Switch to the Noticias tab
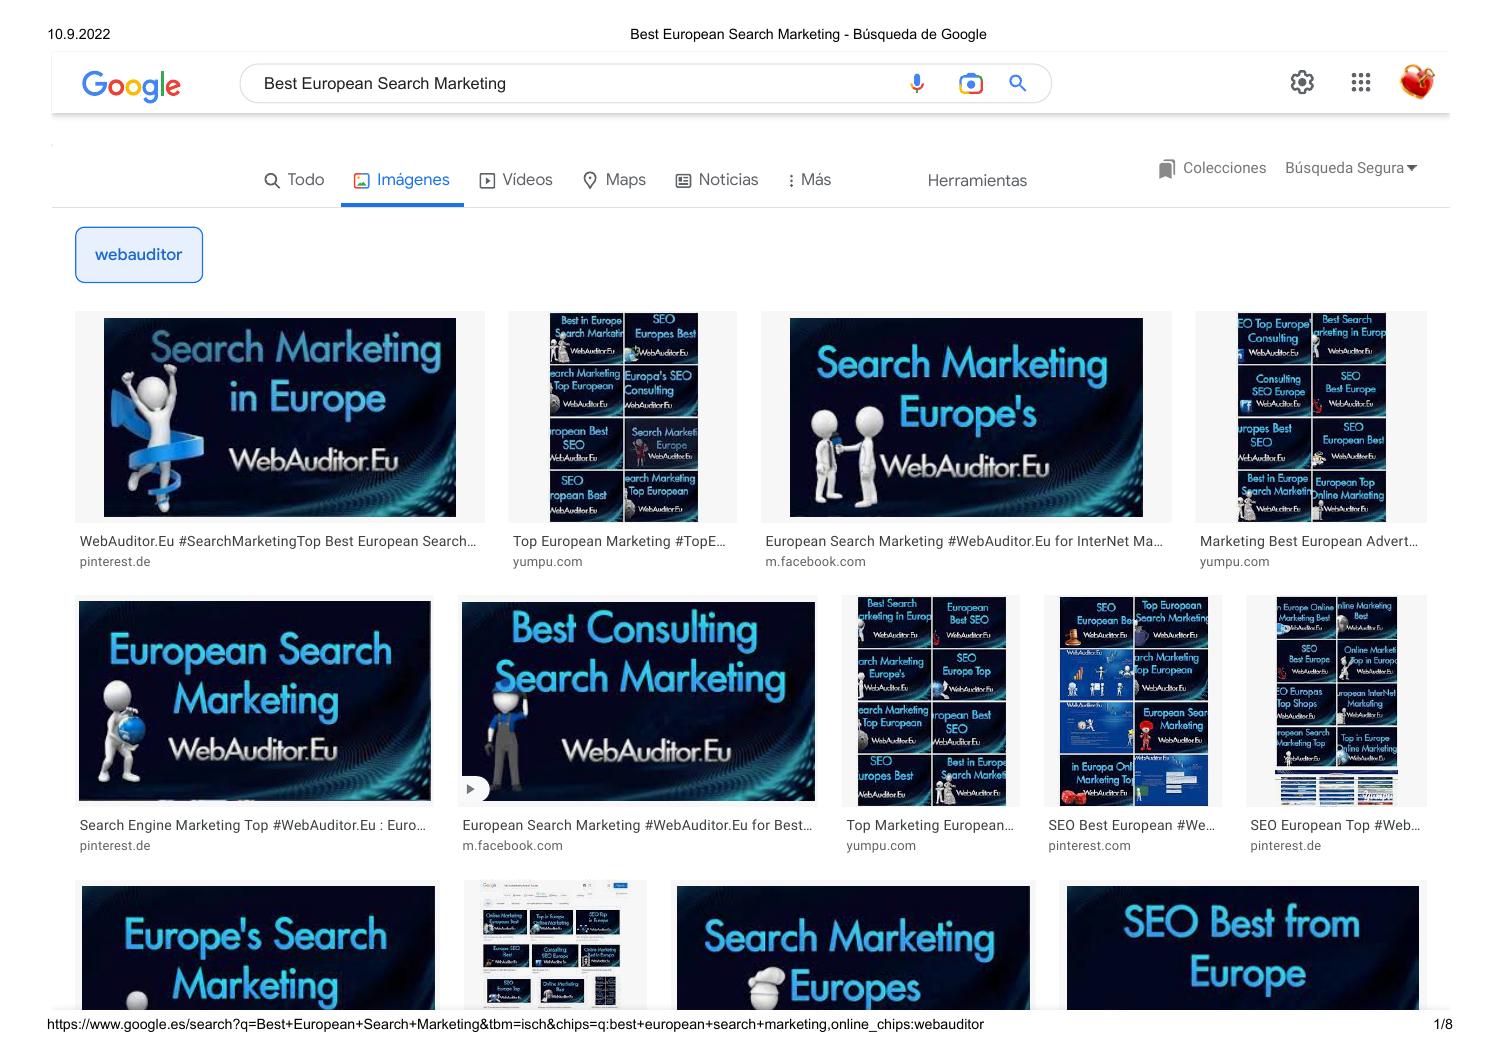Screen dimensions: 1500x1061 tap(716, 180)
